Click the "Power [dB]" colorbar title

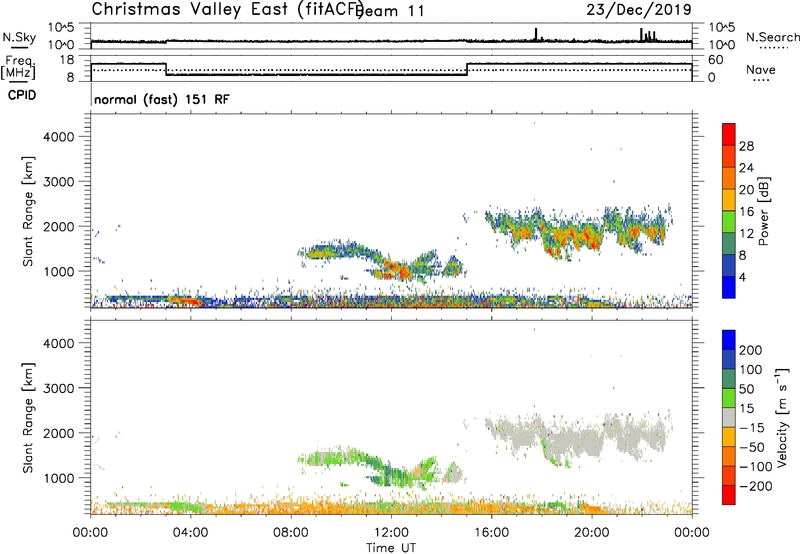(763, 211)
